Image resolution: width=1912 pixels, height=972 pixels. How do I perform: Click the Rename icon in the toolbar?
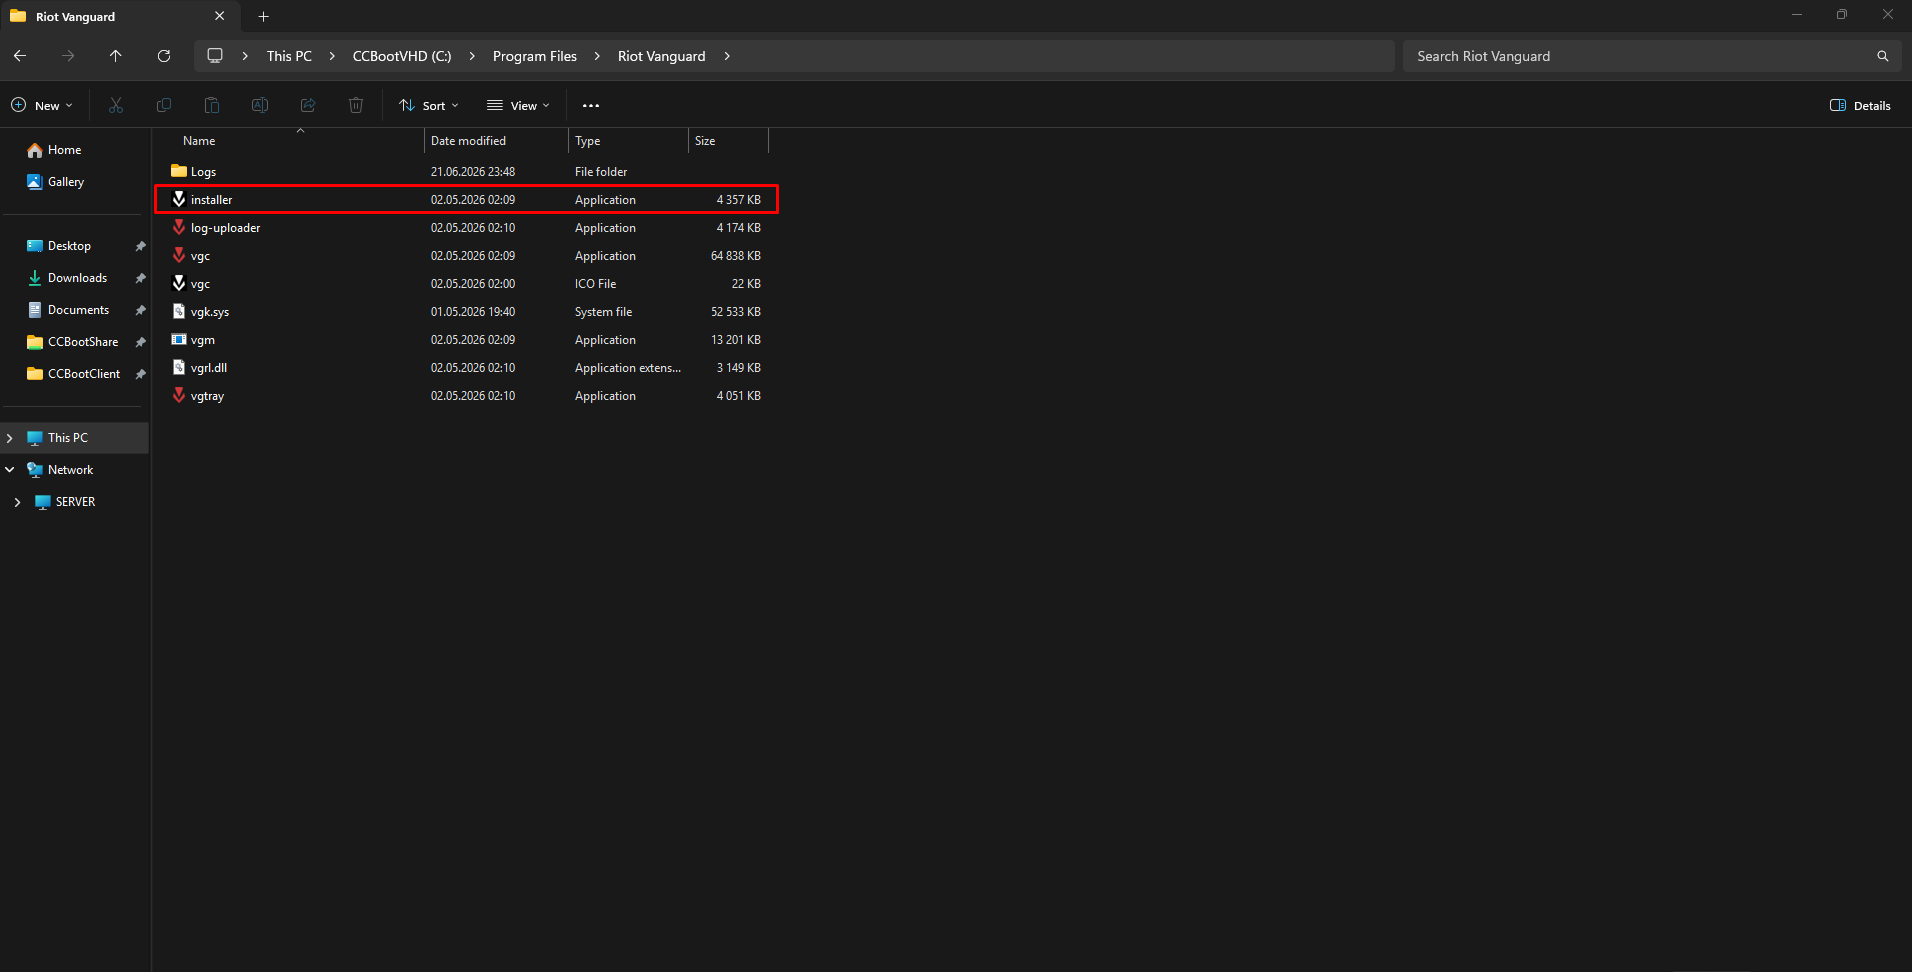[260, 105]
